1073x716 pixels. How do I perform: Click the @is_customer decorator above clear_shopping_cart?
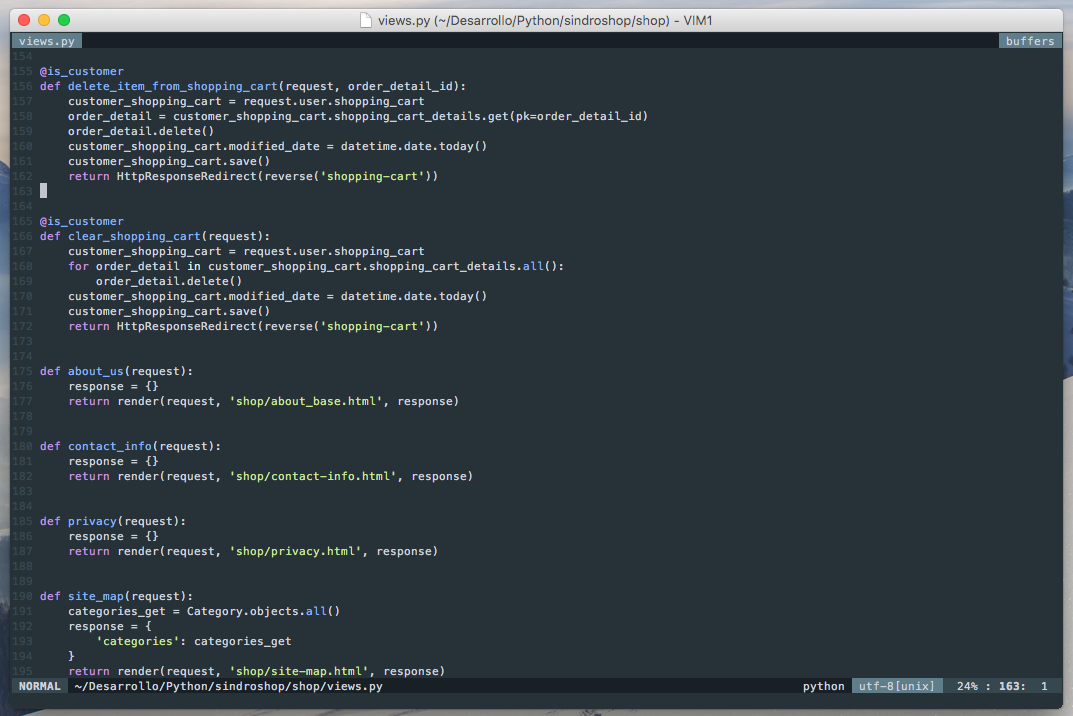[x=81, y=221]
